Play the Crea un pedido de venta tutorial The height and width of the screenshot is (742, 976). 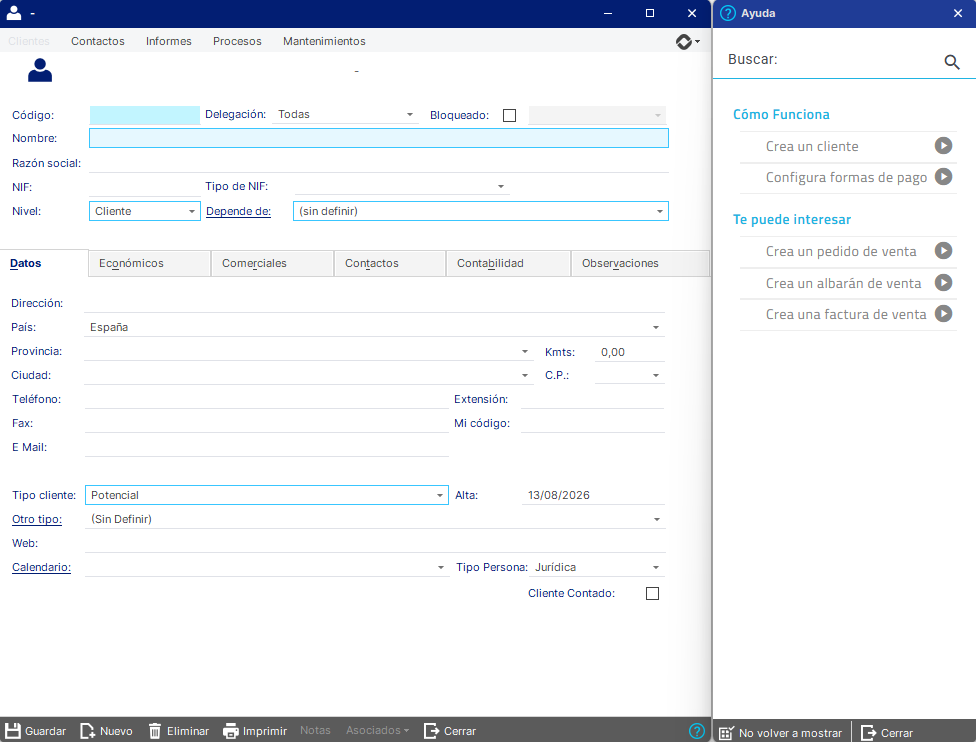(x=943, y=251)
